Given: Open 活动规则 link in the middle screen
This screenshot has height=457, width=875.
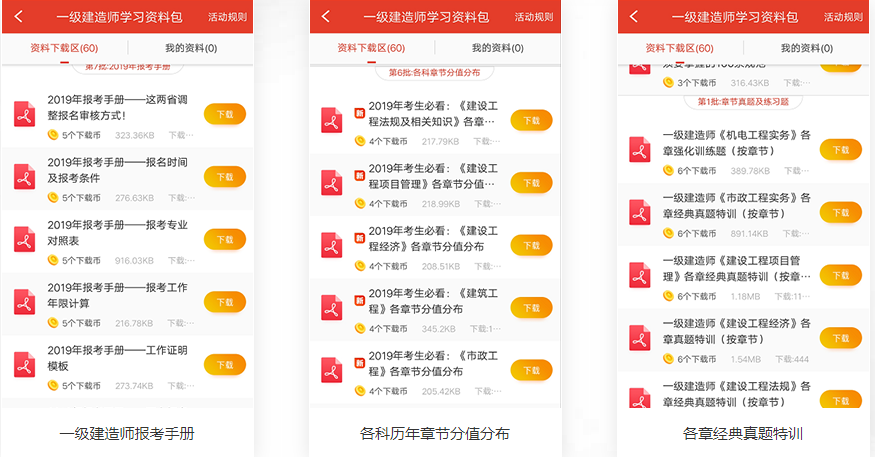Looking at the screenshot, I should (x=533, y=17).
